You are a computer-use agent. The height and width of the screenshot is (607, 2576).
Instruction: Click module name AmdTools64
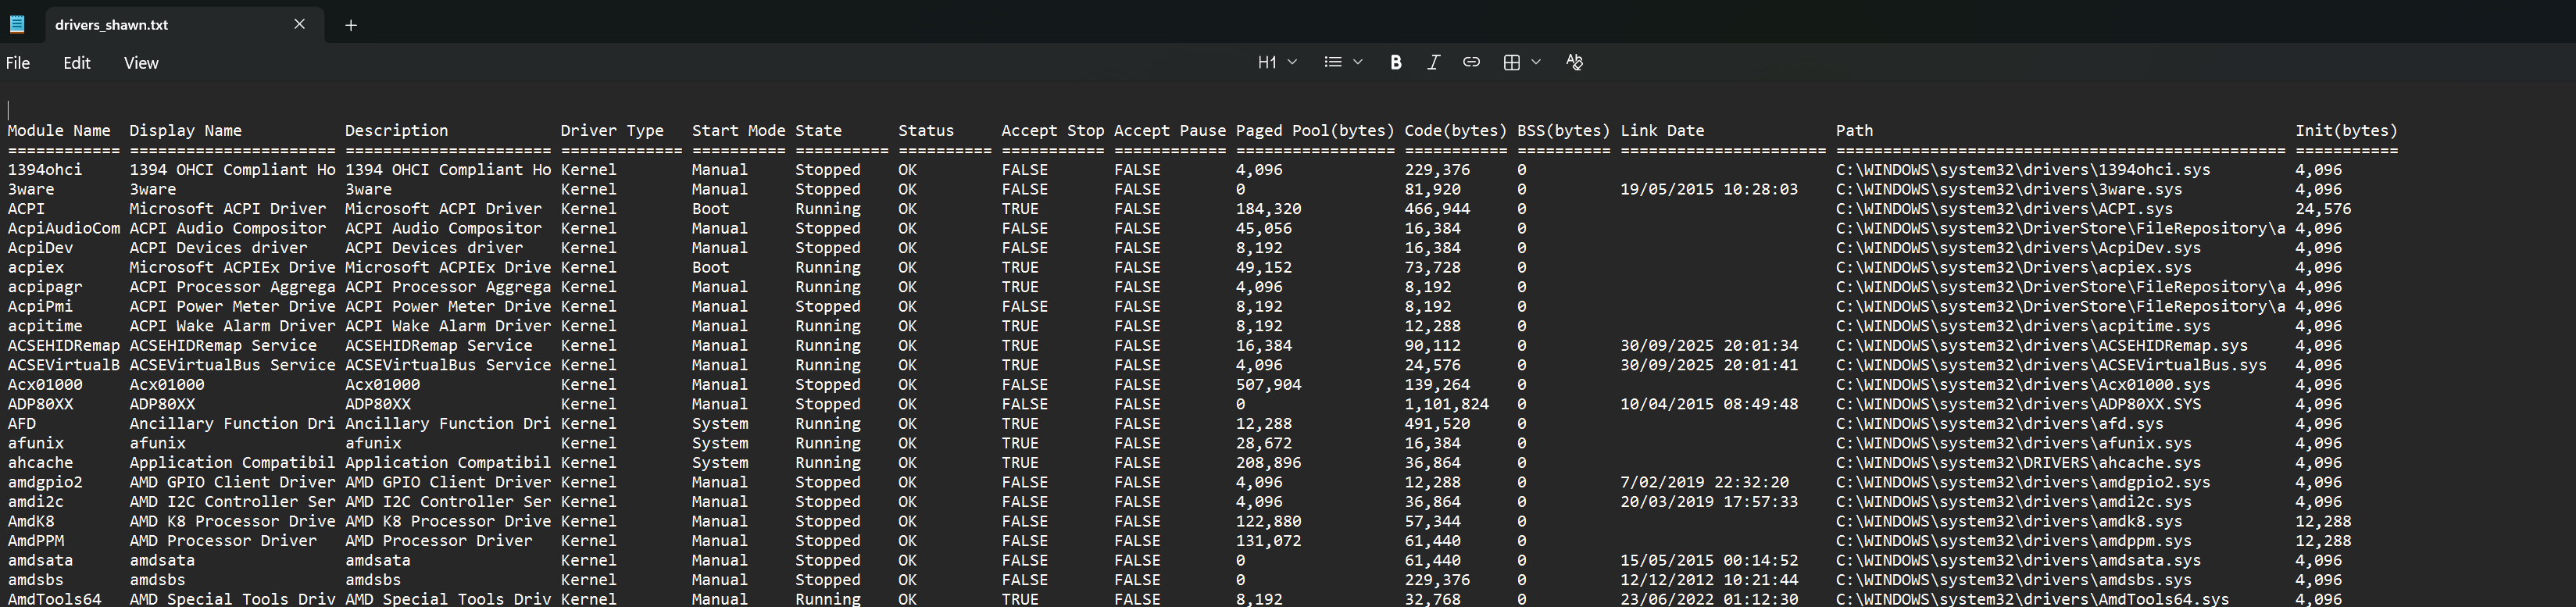(54, 599)
